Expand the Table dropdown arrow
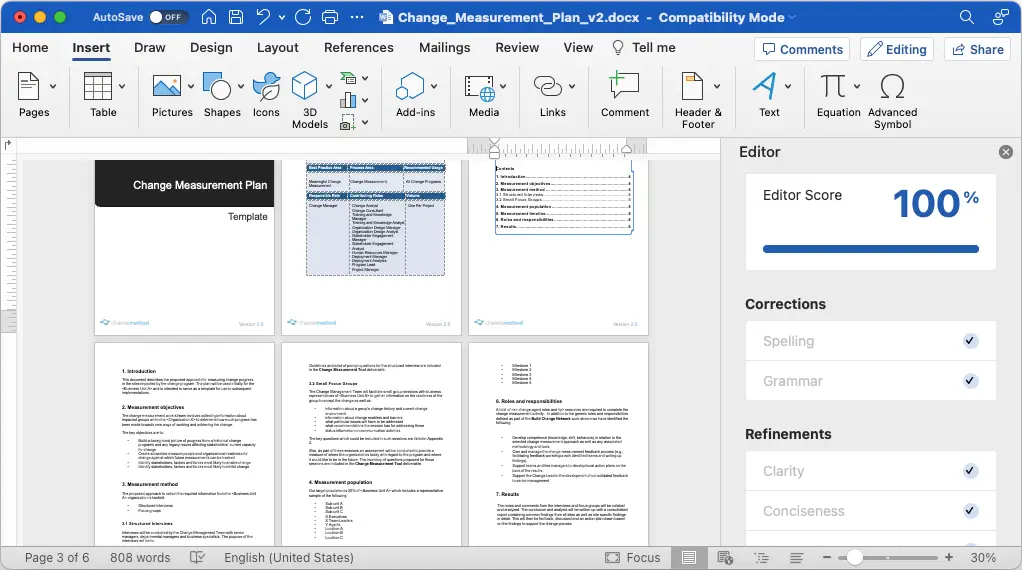Viewport: 1022px width, 570px height. [122, 86]
